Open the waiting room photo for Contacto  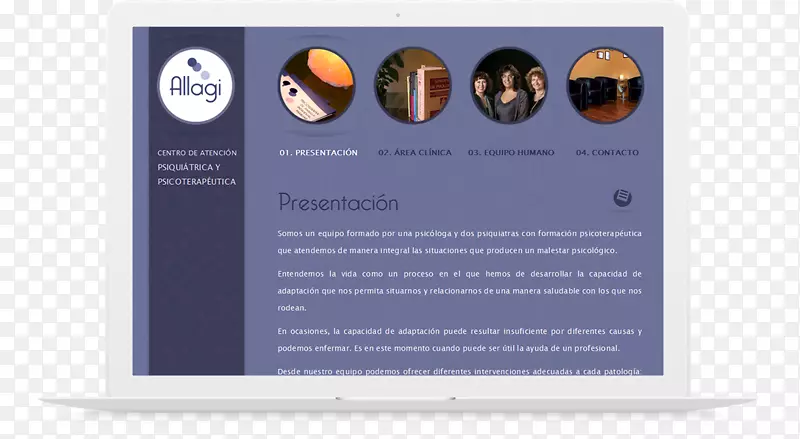[x=605, y=85]
